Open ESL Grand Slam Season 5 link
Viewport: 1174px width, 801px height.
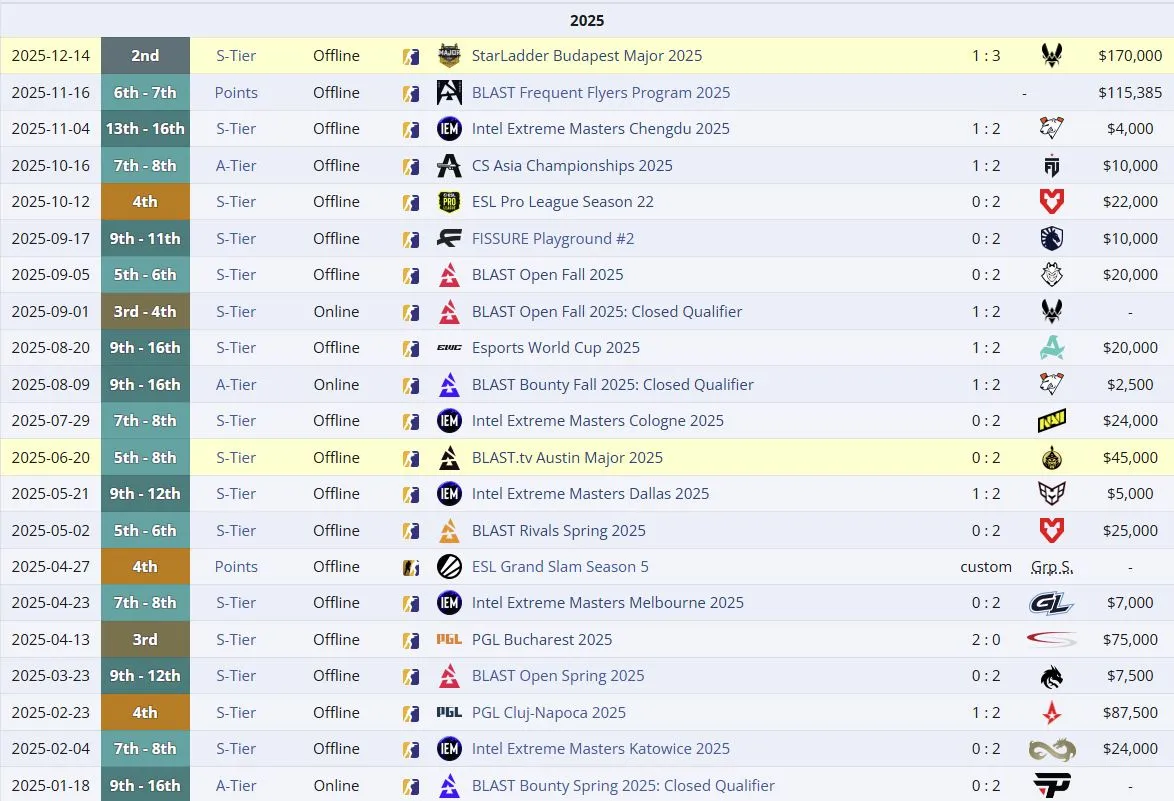pyautogui.click(x=560, y=567)
